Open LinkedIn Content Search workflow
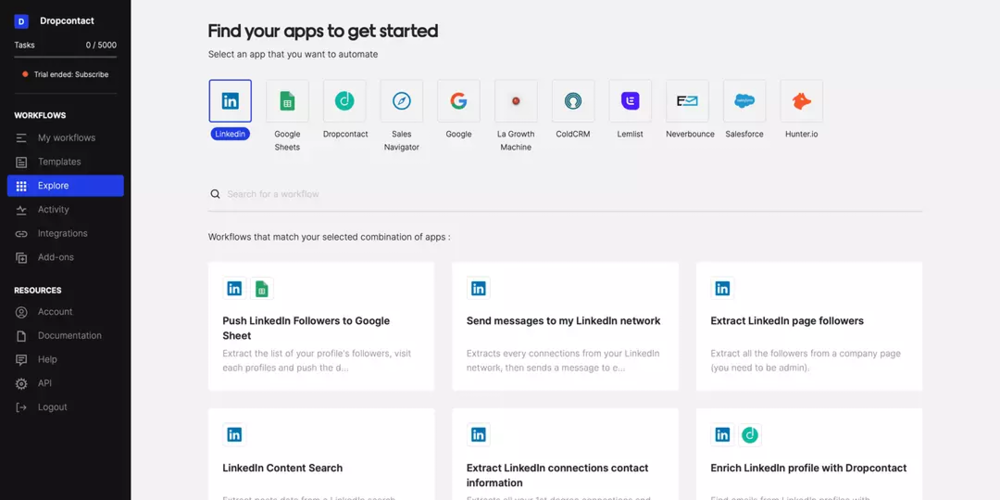Screen dimensions: 1000x500 [321, 454]
